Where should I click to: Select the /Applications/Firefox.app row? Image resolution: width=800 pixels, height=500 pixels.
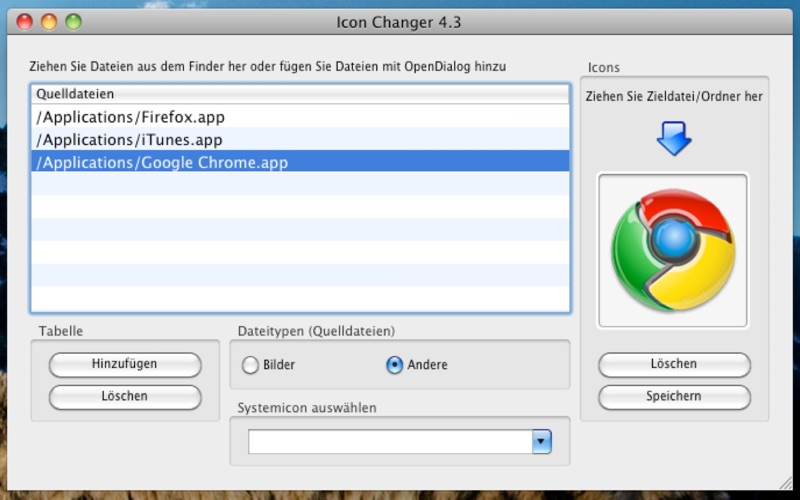(300, 117)
